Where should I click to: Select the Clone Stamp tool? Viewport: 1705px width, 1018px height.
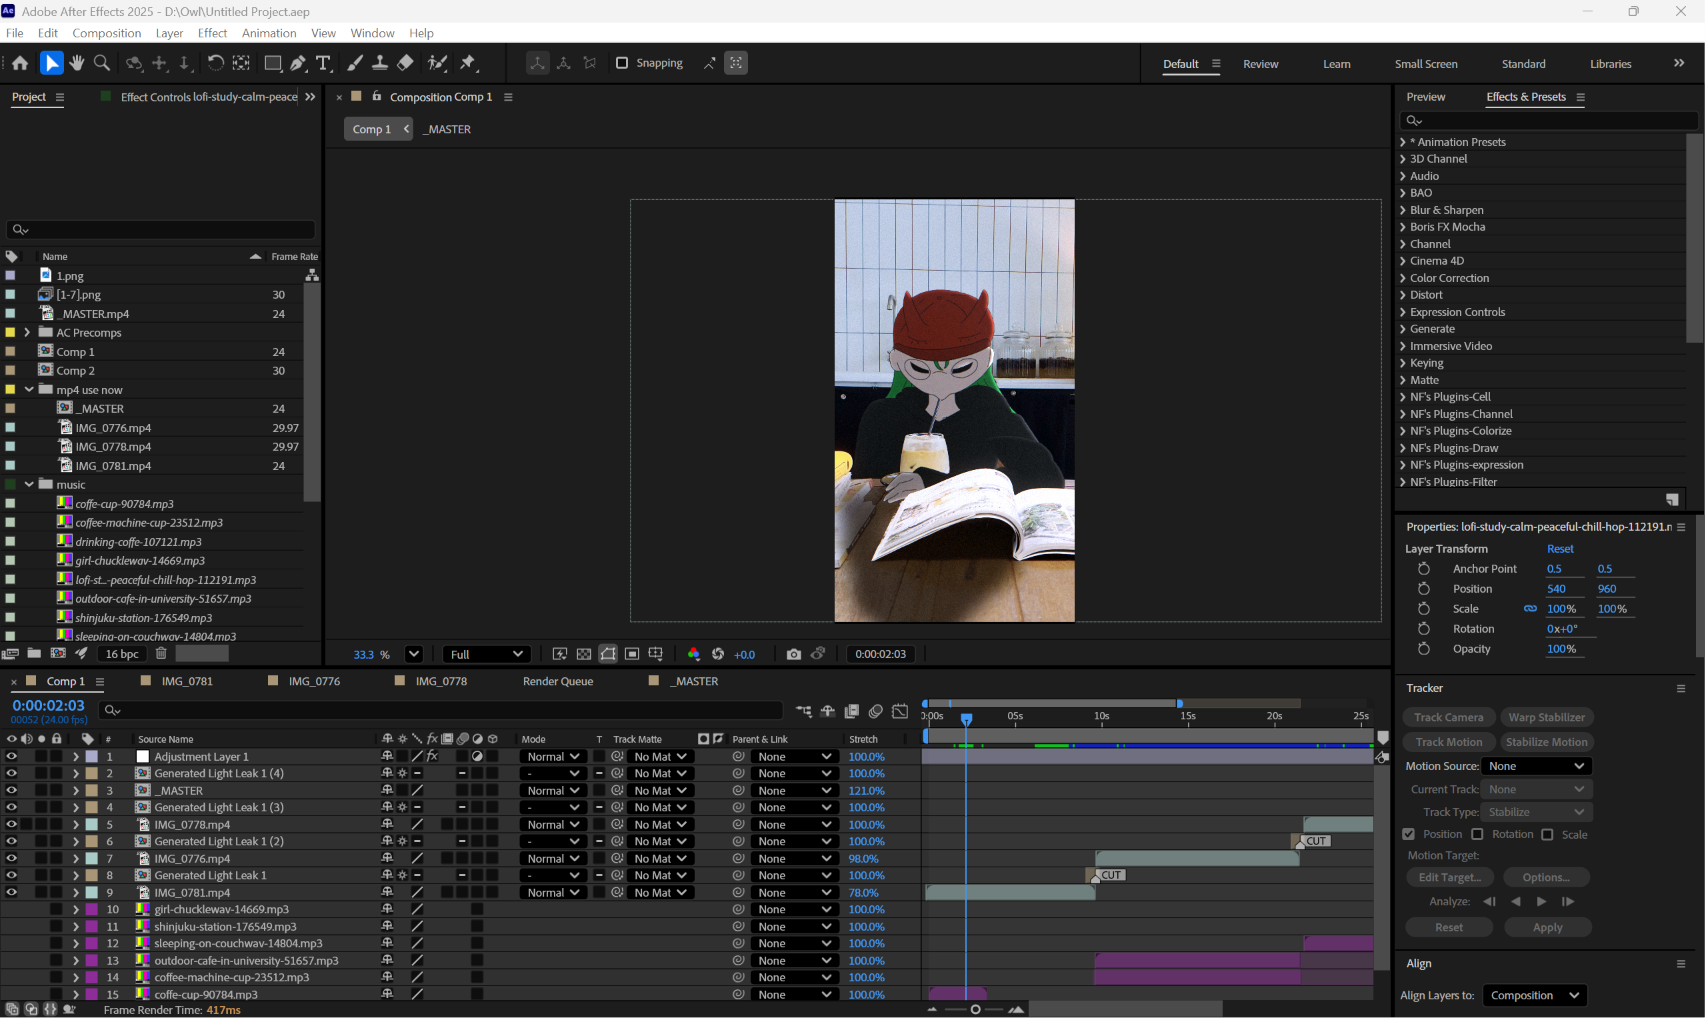(380, 63)
